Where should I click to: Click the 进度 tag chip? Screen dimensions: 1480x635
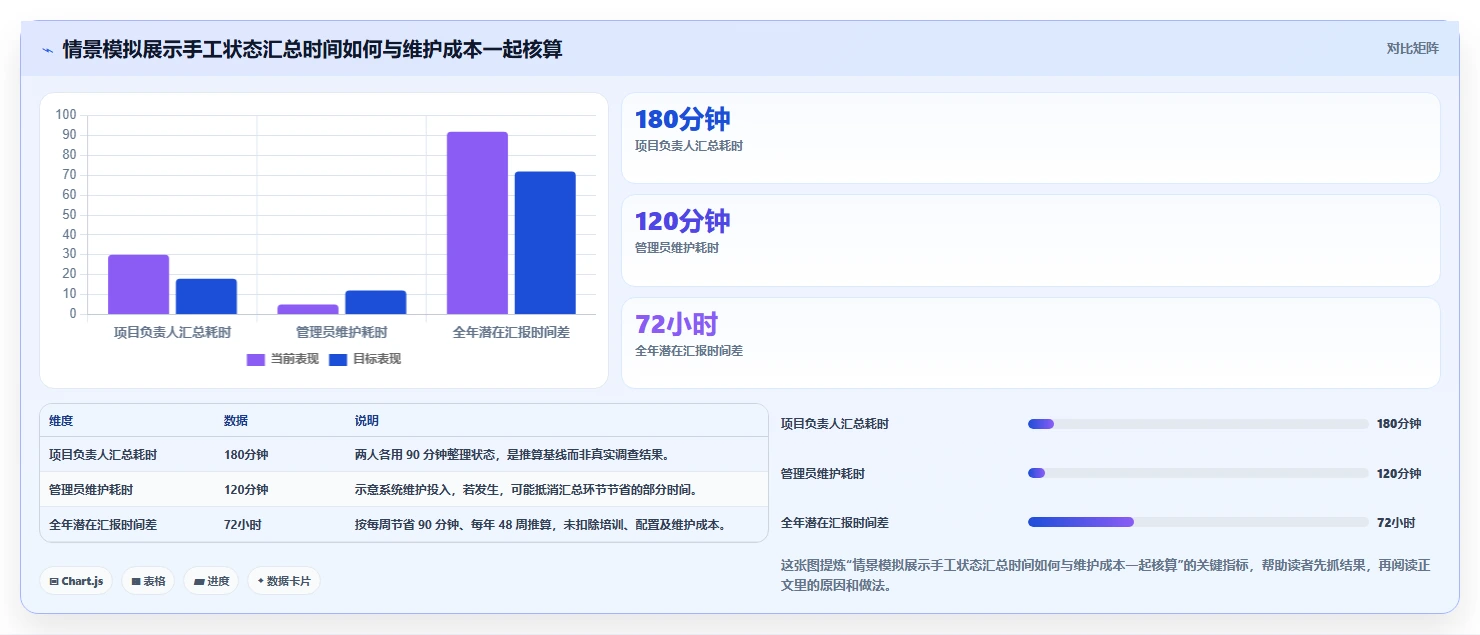(211, 581)
